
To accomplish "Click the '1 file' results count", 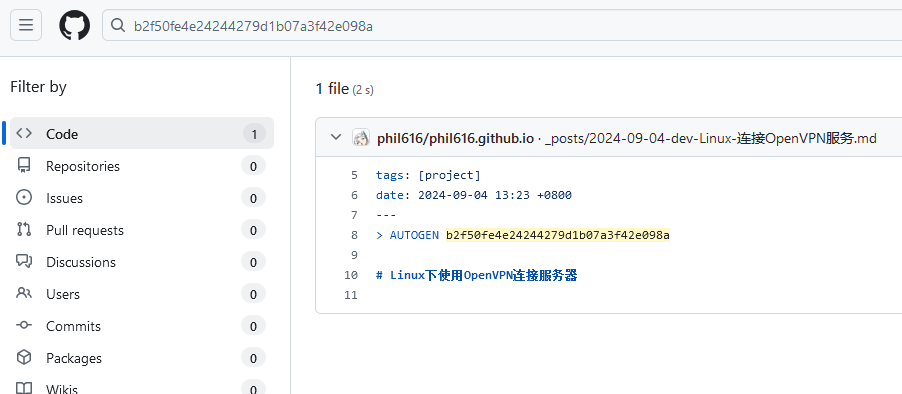I will click(332, 89).
